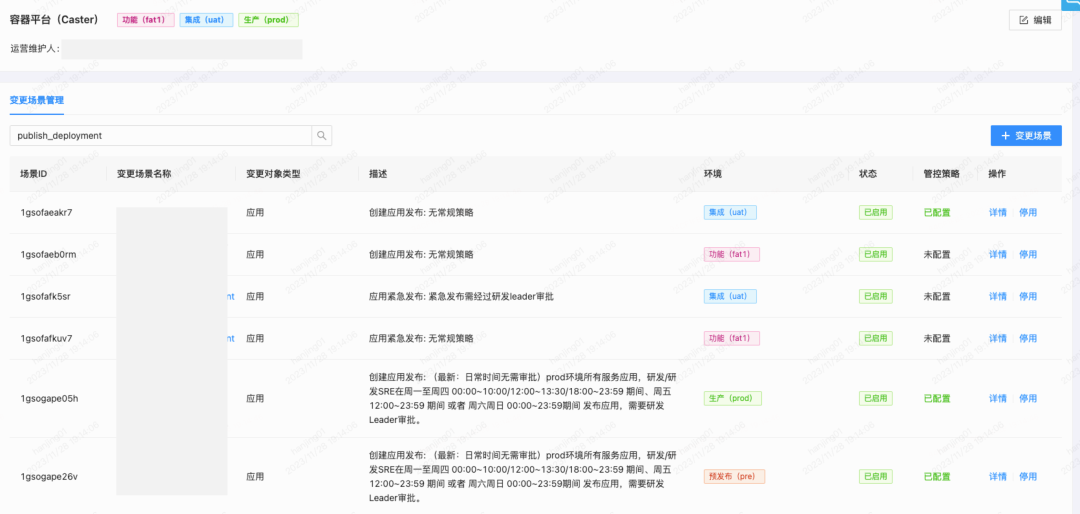Click the 状态 column header

[868, 174]
